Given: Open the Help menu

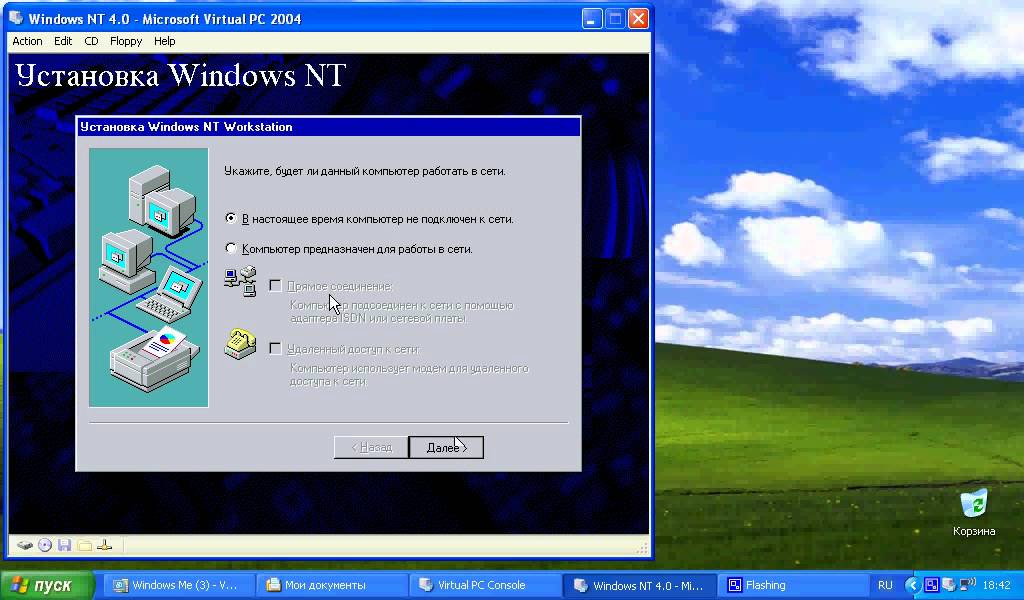Looking at the screenshot, I should 165,41.
